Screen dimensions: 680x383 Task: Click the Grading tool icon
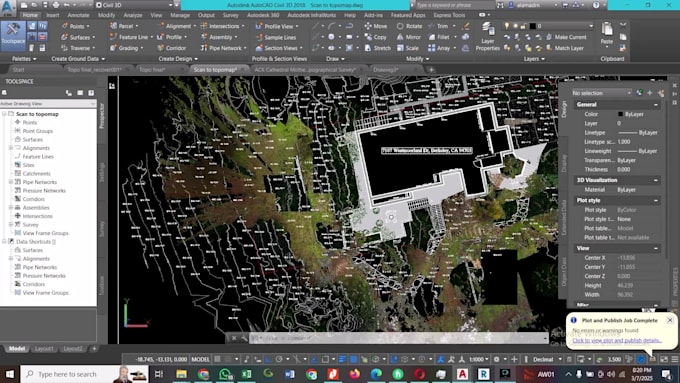pos(113,48)
